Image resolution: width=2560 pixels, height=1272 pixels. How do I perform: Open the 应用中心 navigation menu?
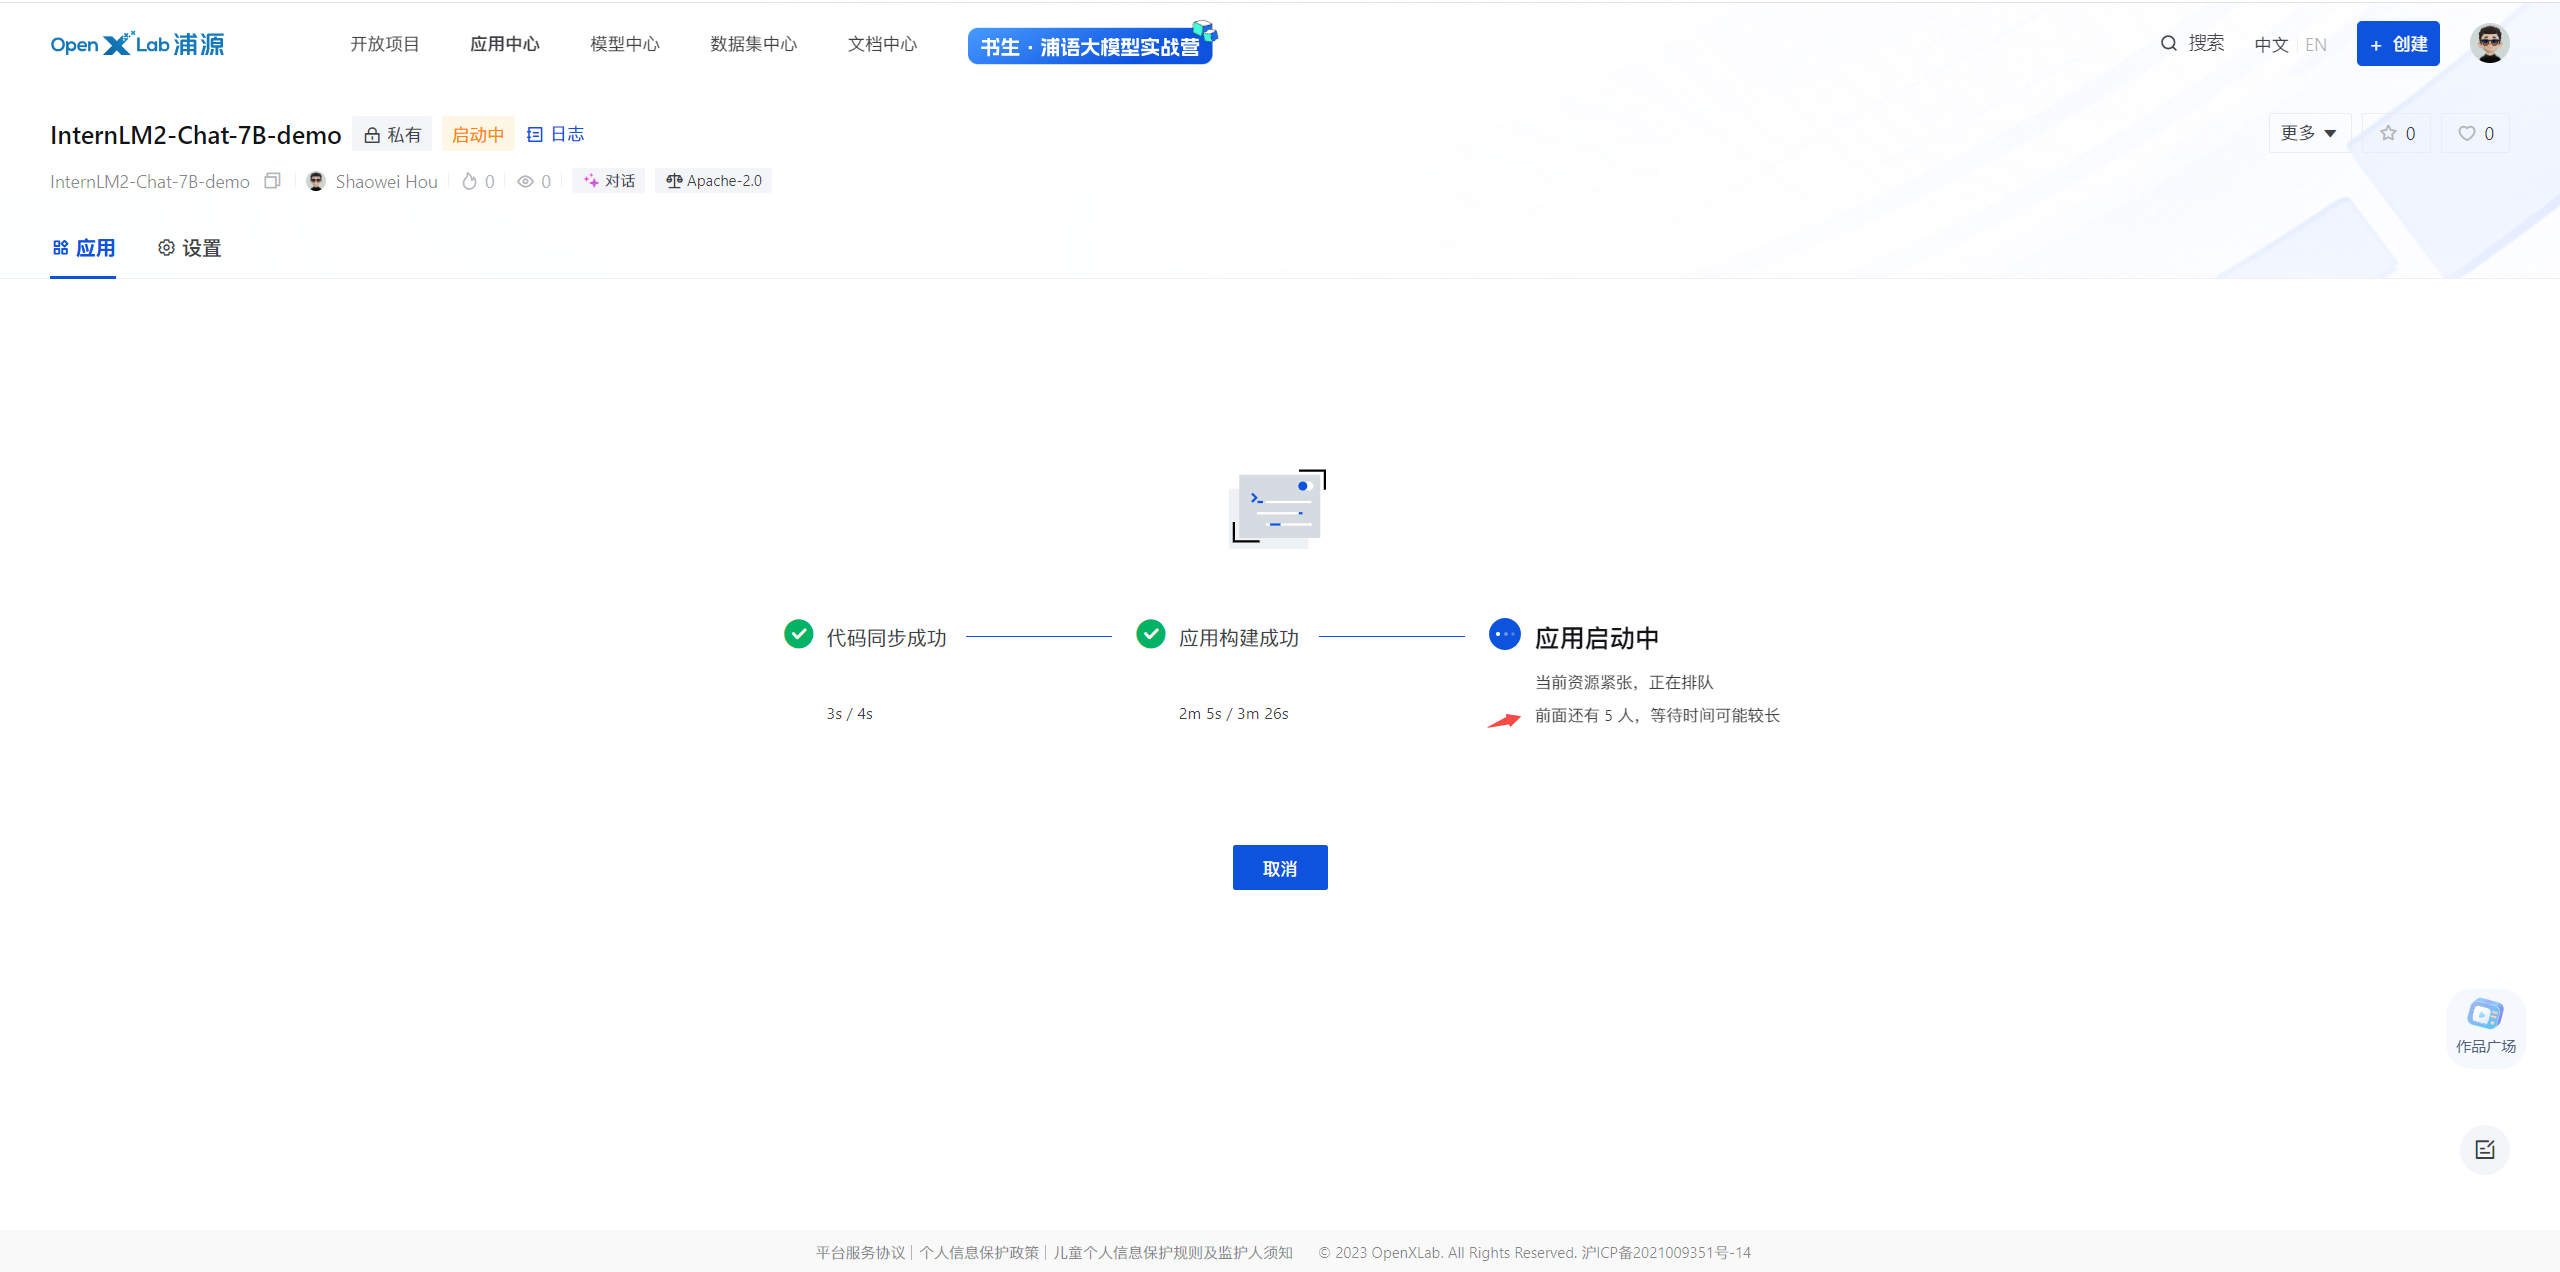(x=504, y=44)
